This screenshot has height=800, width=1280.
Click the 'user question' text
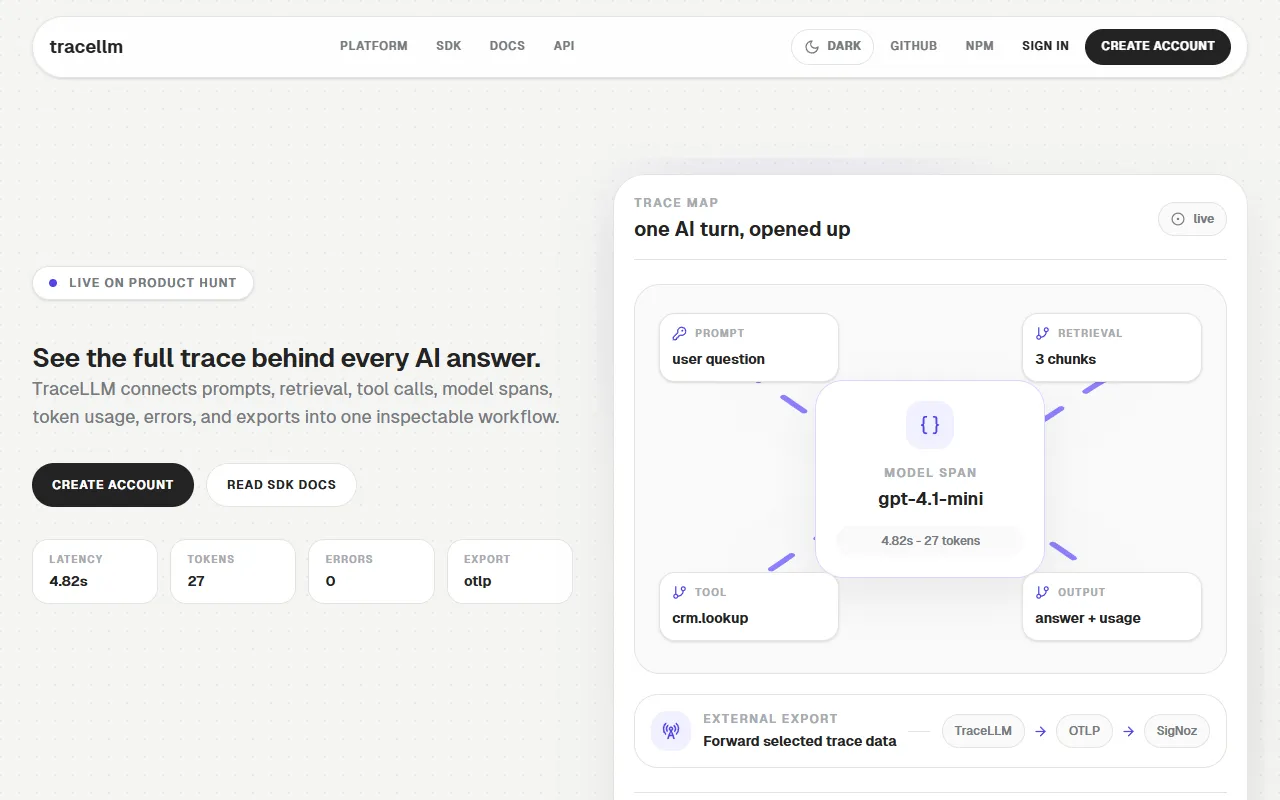718,359
